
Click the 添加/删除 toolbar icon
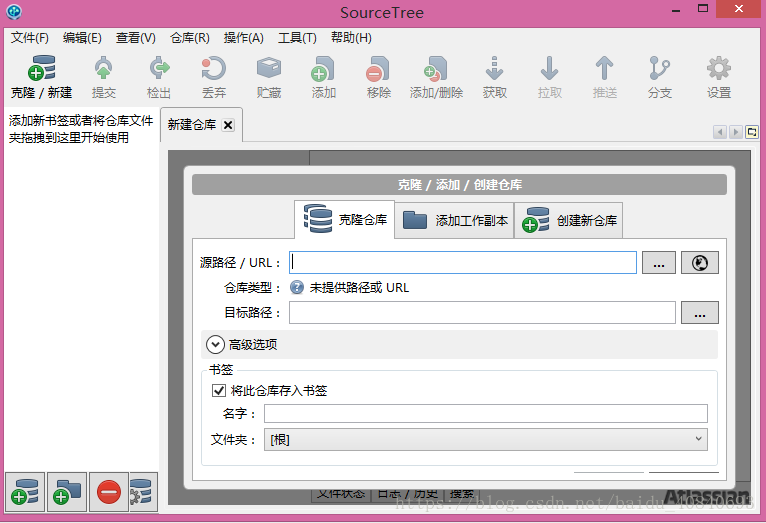coord(436,68)
